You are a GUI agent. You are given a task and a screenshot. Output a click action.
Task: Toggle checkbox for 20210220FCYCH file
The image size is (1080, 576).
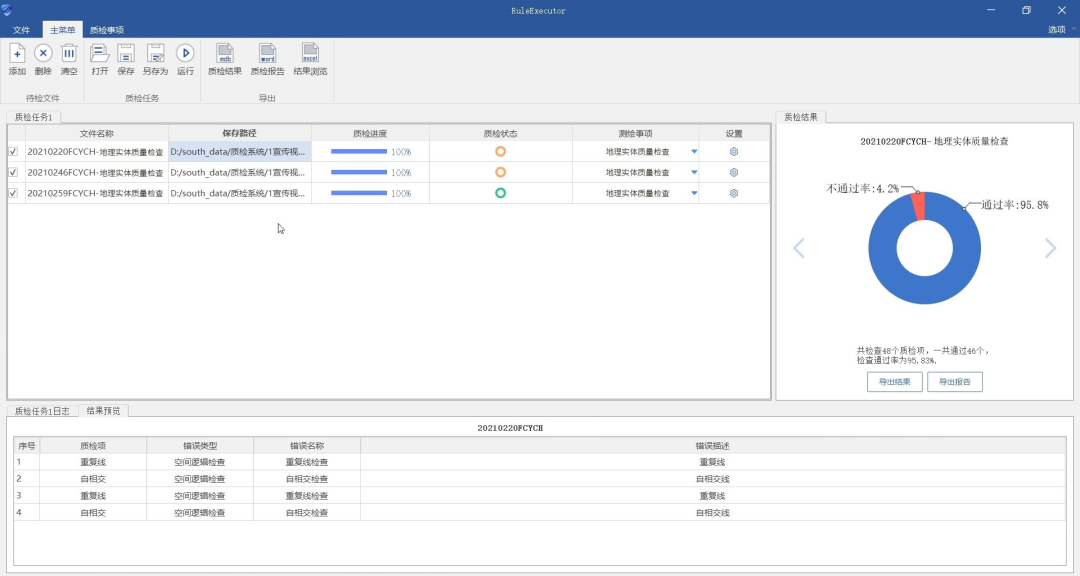tap(13, 152)
